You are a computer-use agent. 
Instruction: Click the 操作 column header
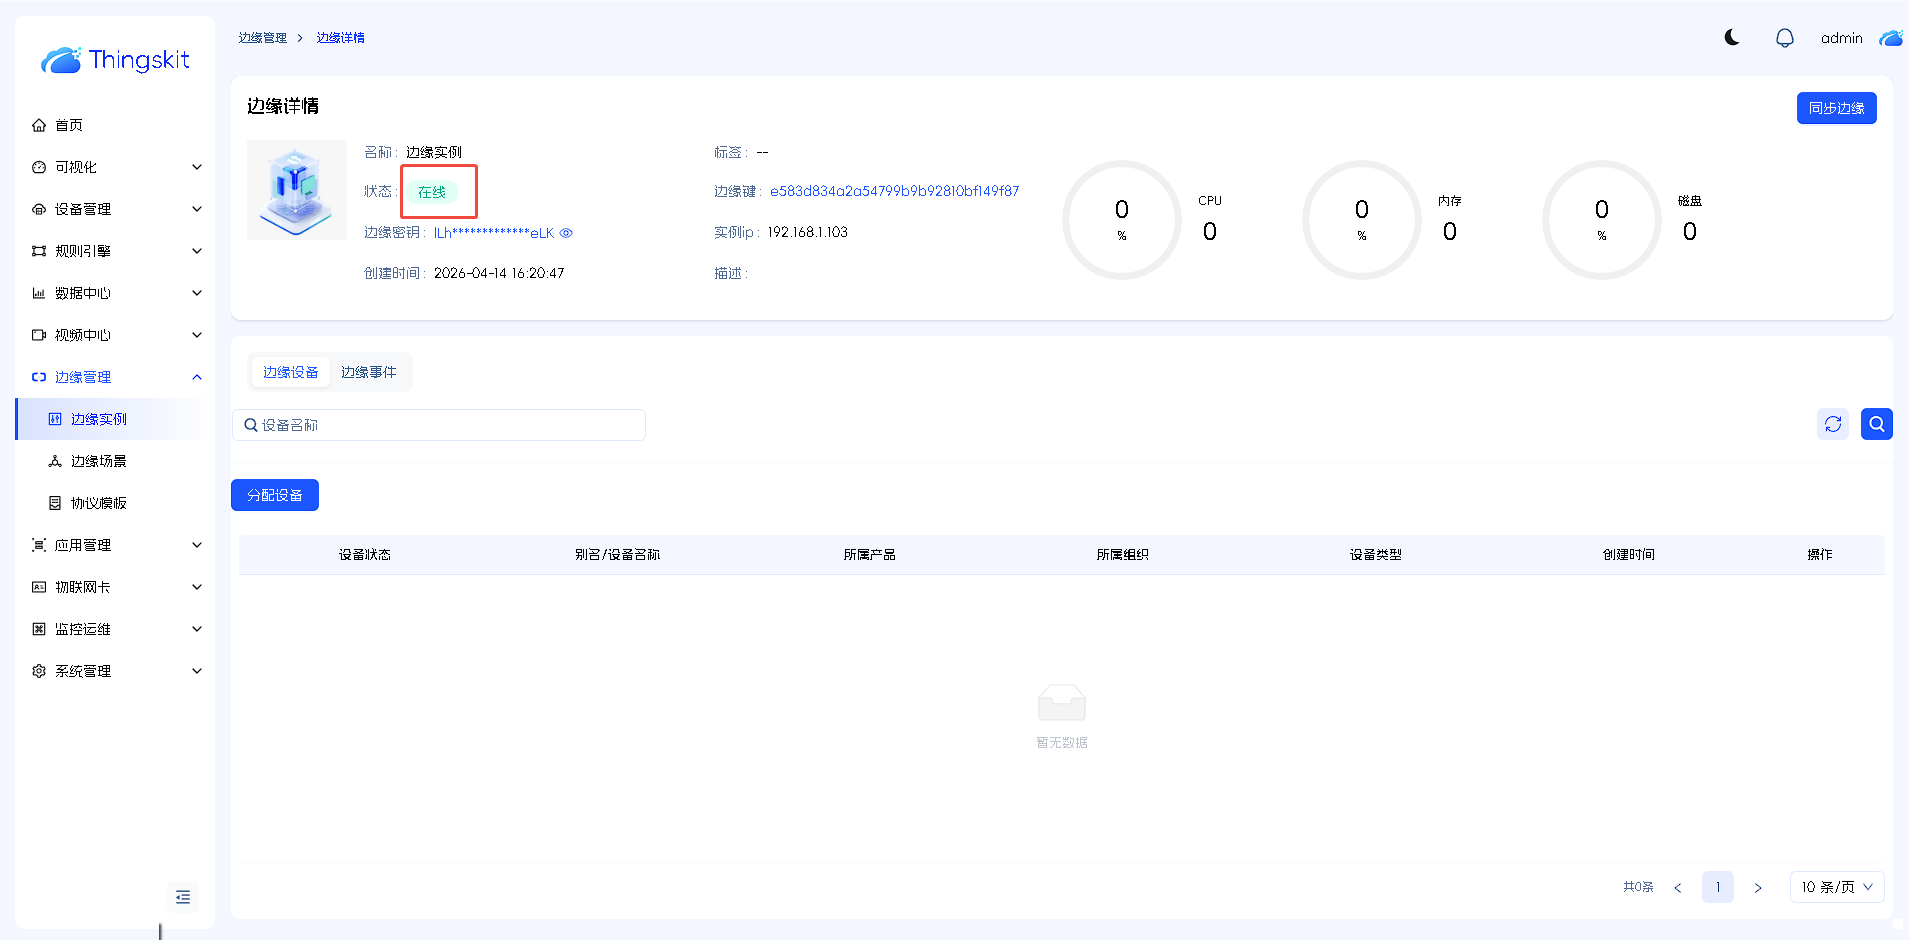click(1820, 555)
